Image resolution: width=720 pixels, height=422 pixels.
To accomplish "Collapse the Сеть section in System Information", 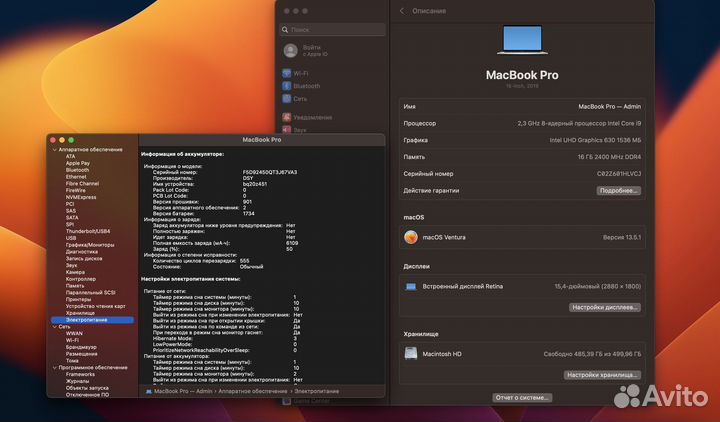I will pos(55,326).
